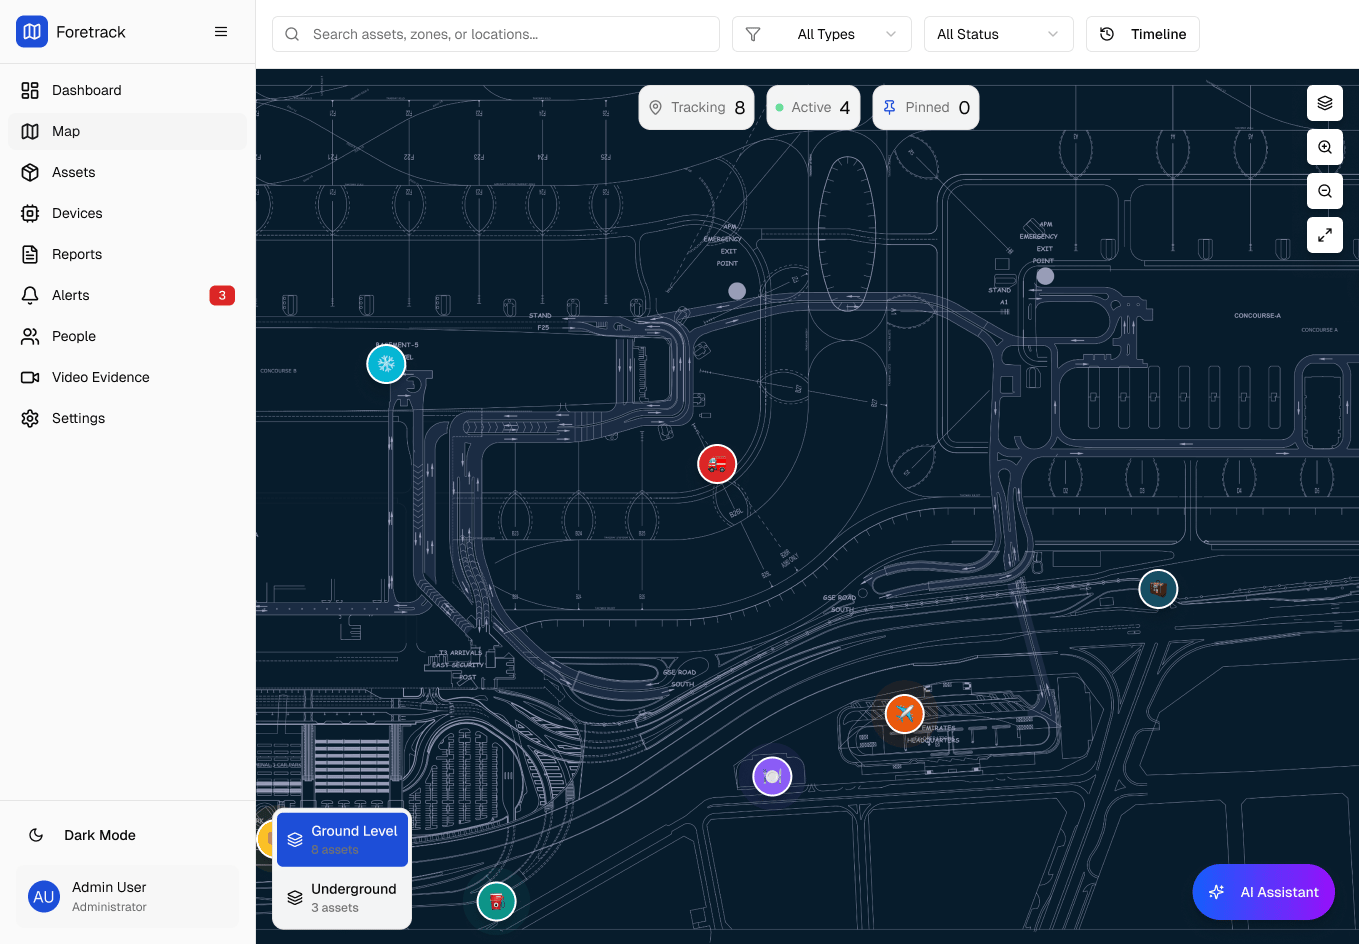Click the Foretrack logo icon
The image size is (1359, 944).
pos(32,32)
